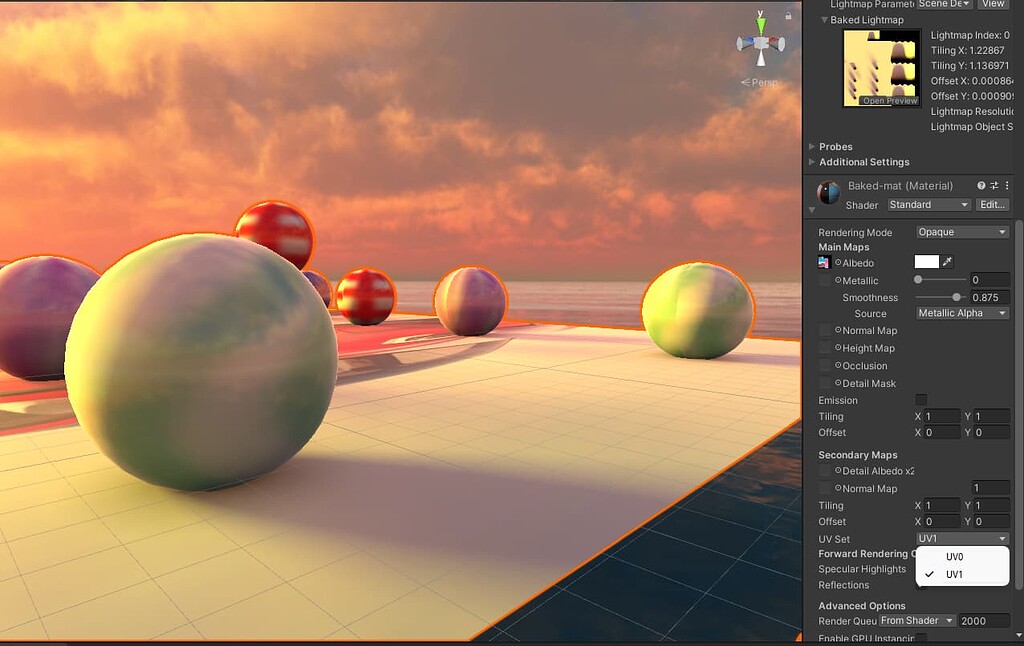1024x646 pixels.
Task: Click the presets icon next to the material help icon
Action: click(994, 186)
